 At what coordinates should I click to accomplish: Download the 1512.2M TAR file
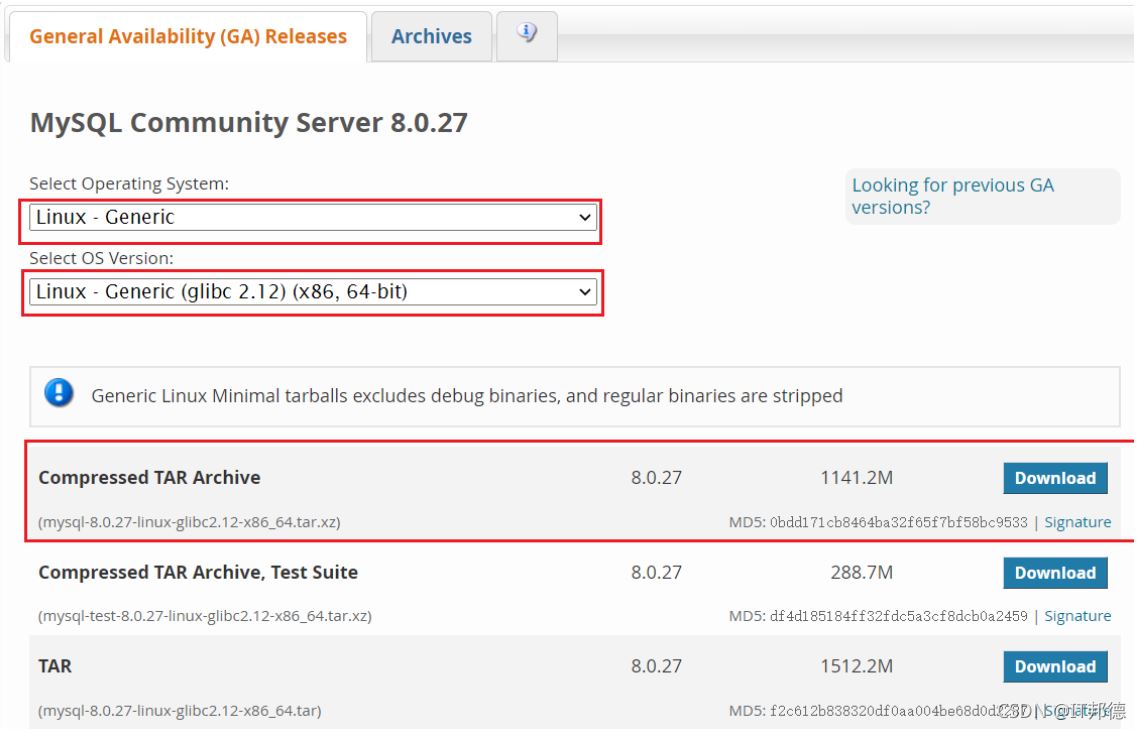[x=1055, y=667]
